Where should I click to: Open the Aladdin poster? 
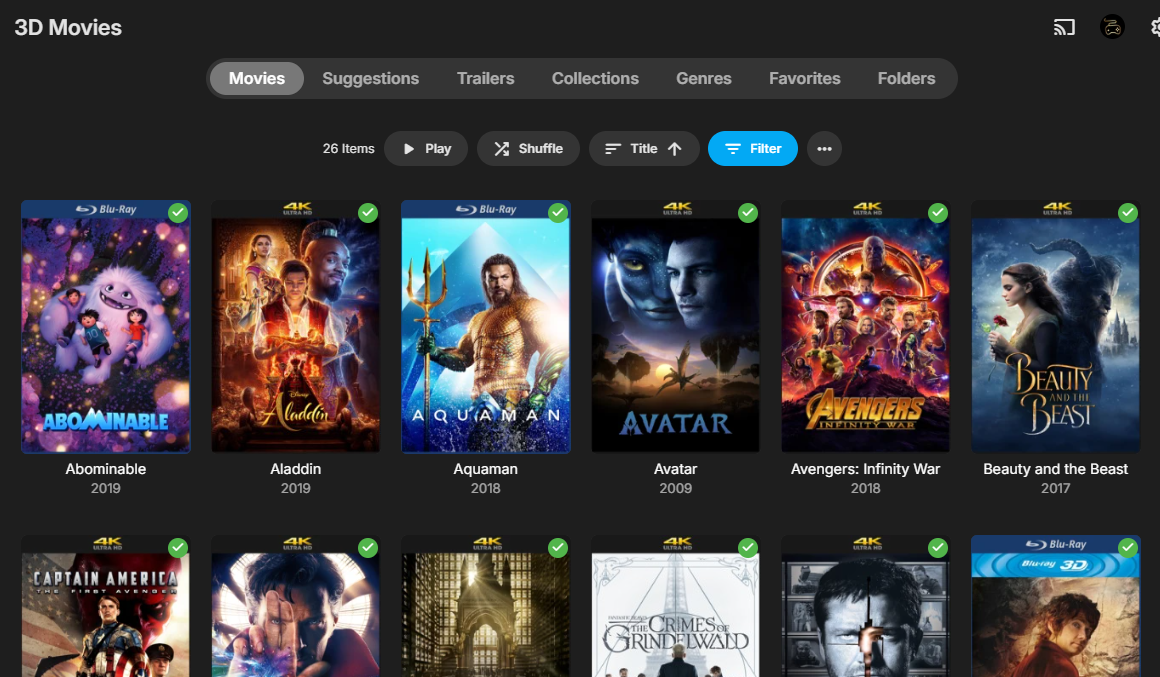pyautogui.click(x=296, y=326)
